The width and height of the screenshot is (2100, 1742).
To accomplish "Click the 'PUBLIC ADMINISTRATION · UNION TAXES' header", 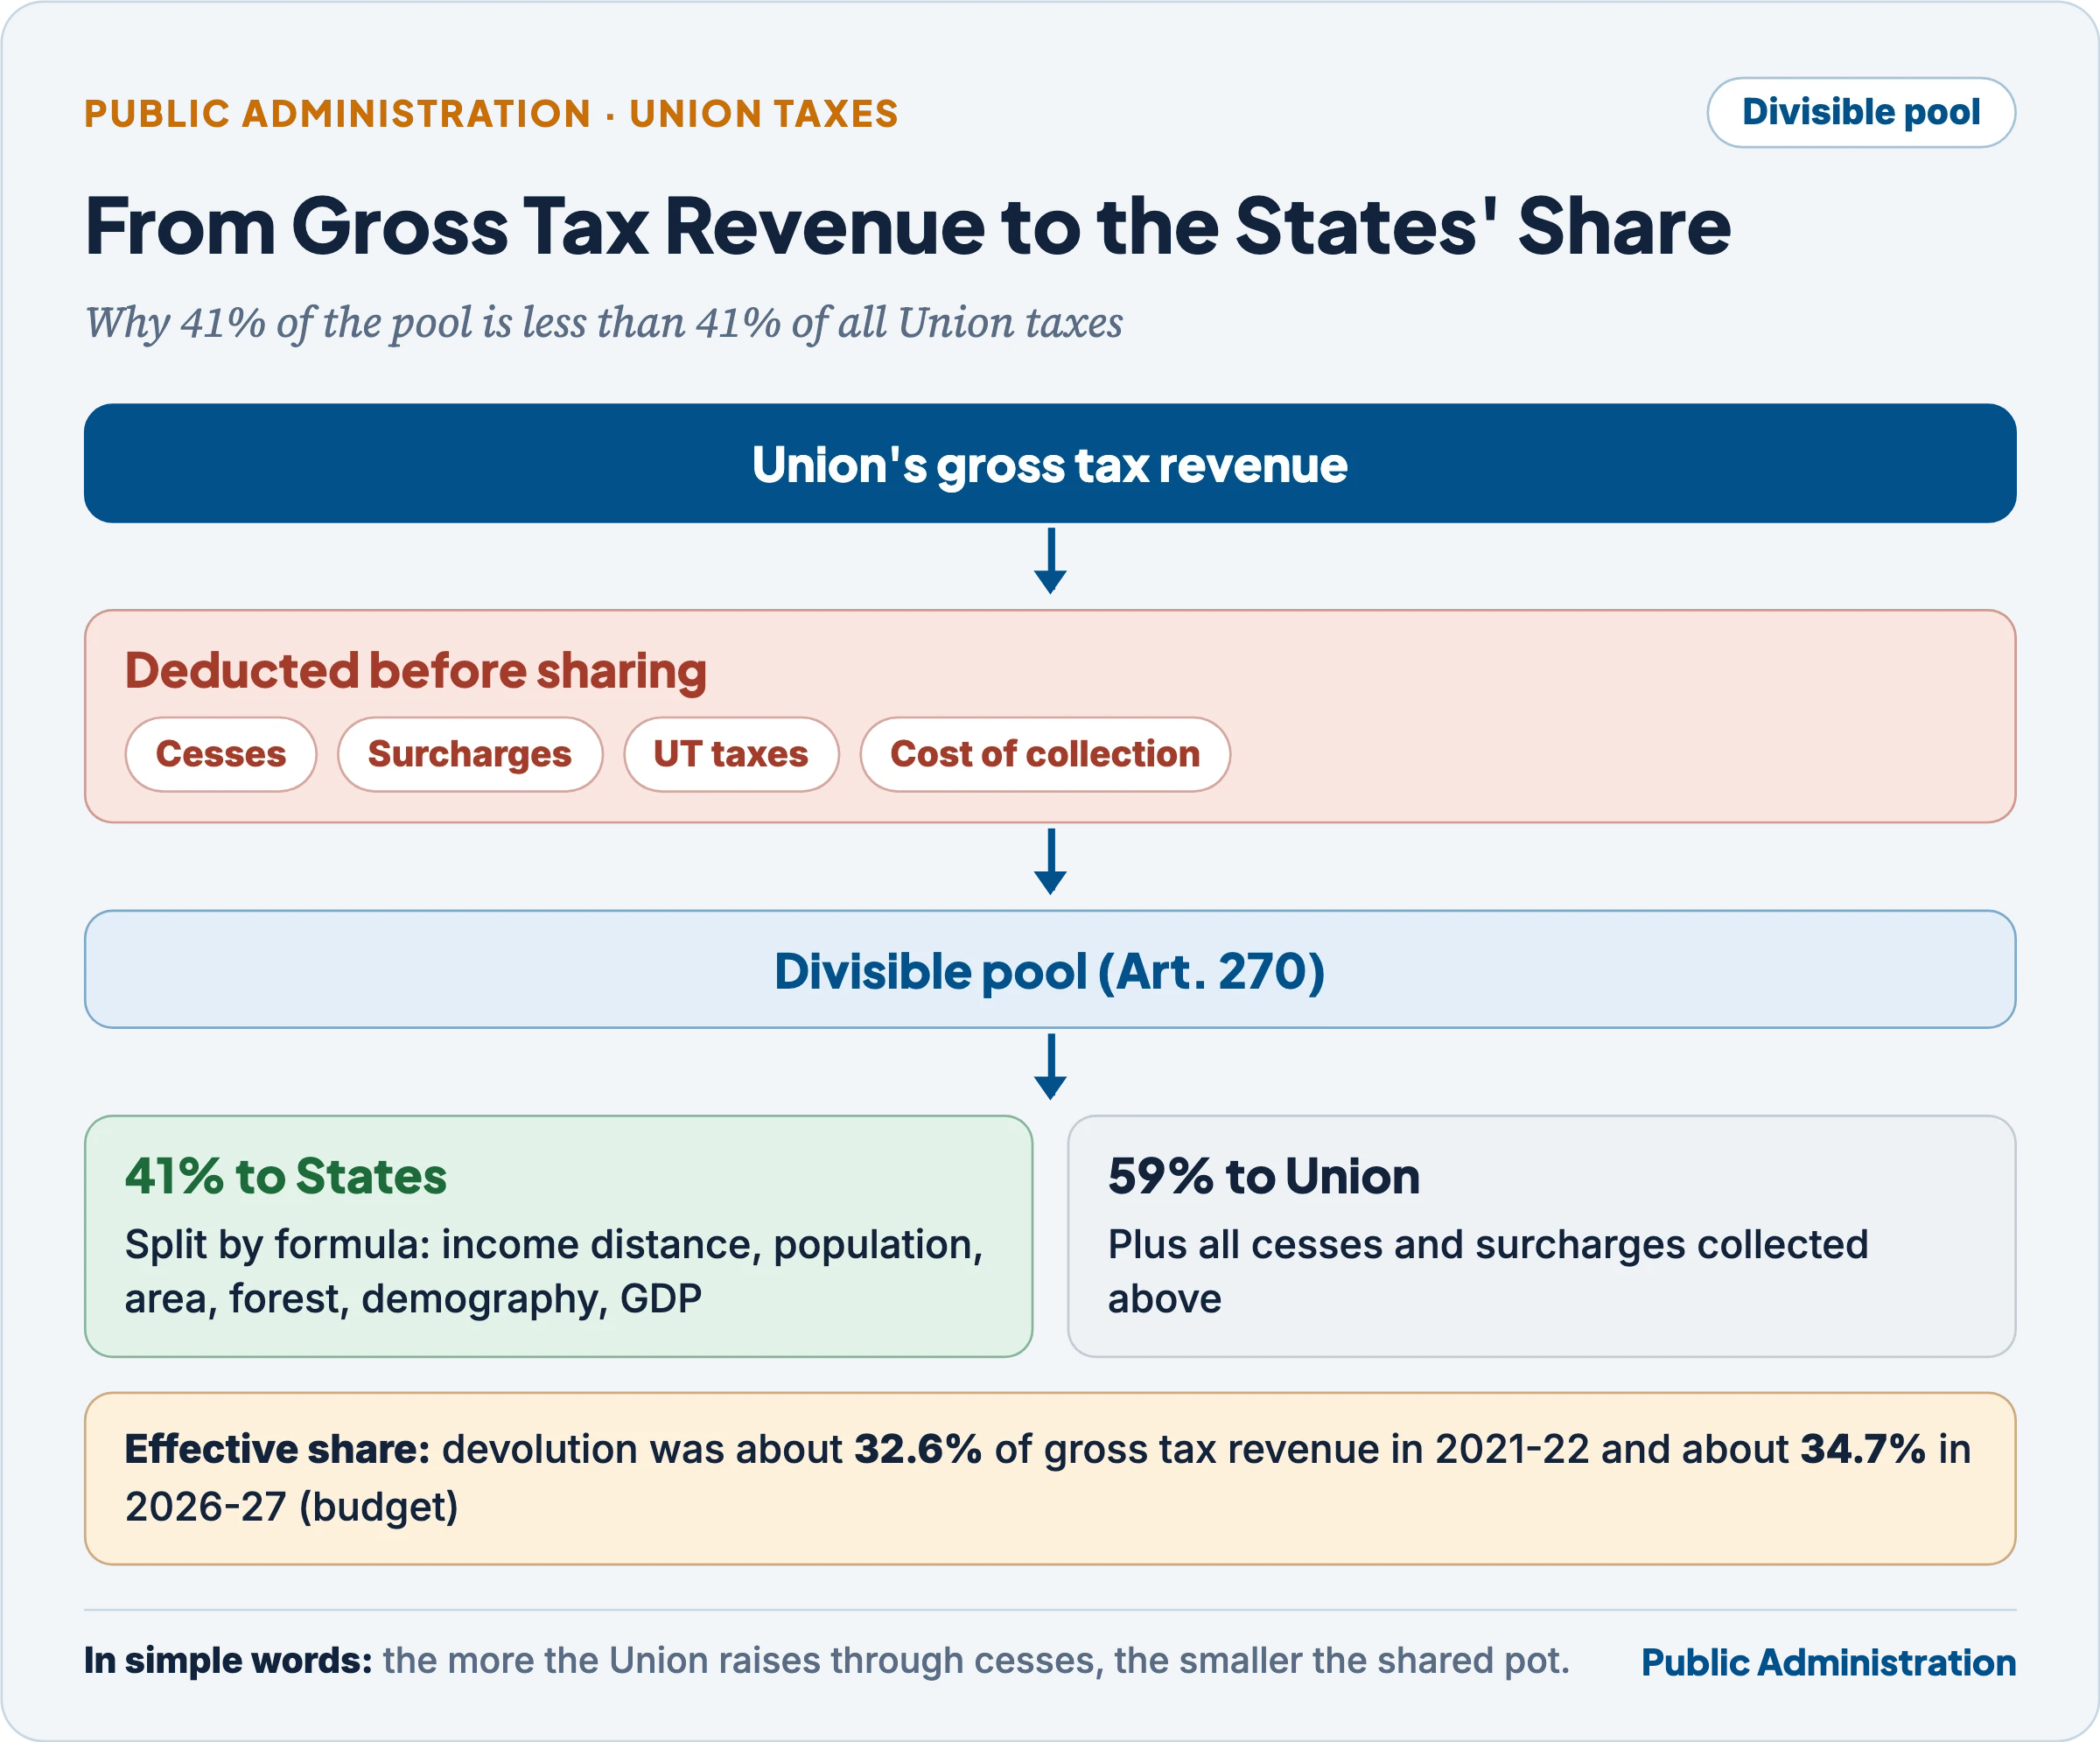I will (x=491, y=114).
